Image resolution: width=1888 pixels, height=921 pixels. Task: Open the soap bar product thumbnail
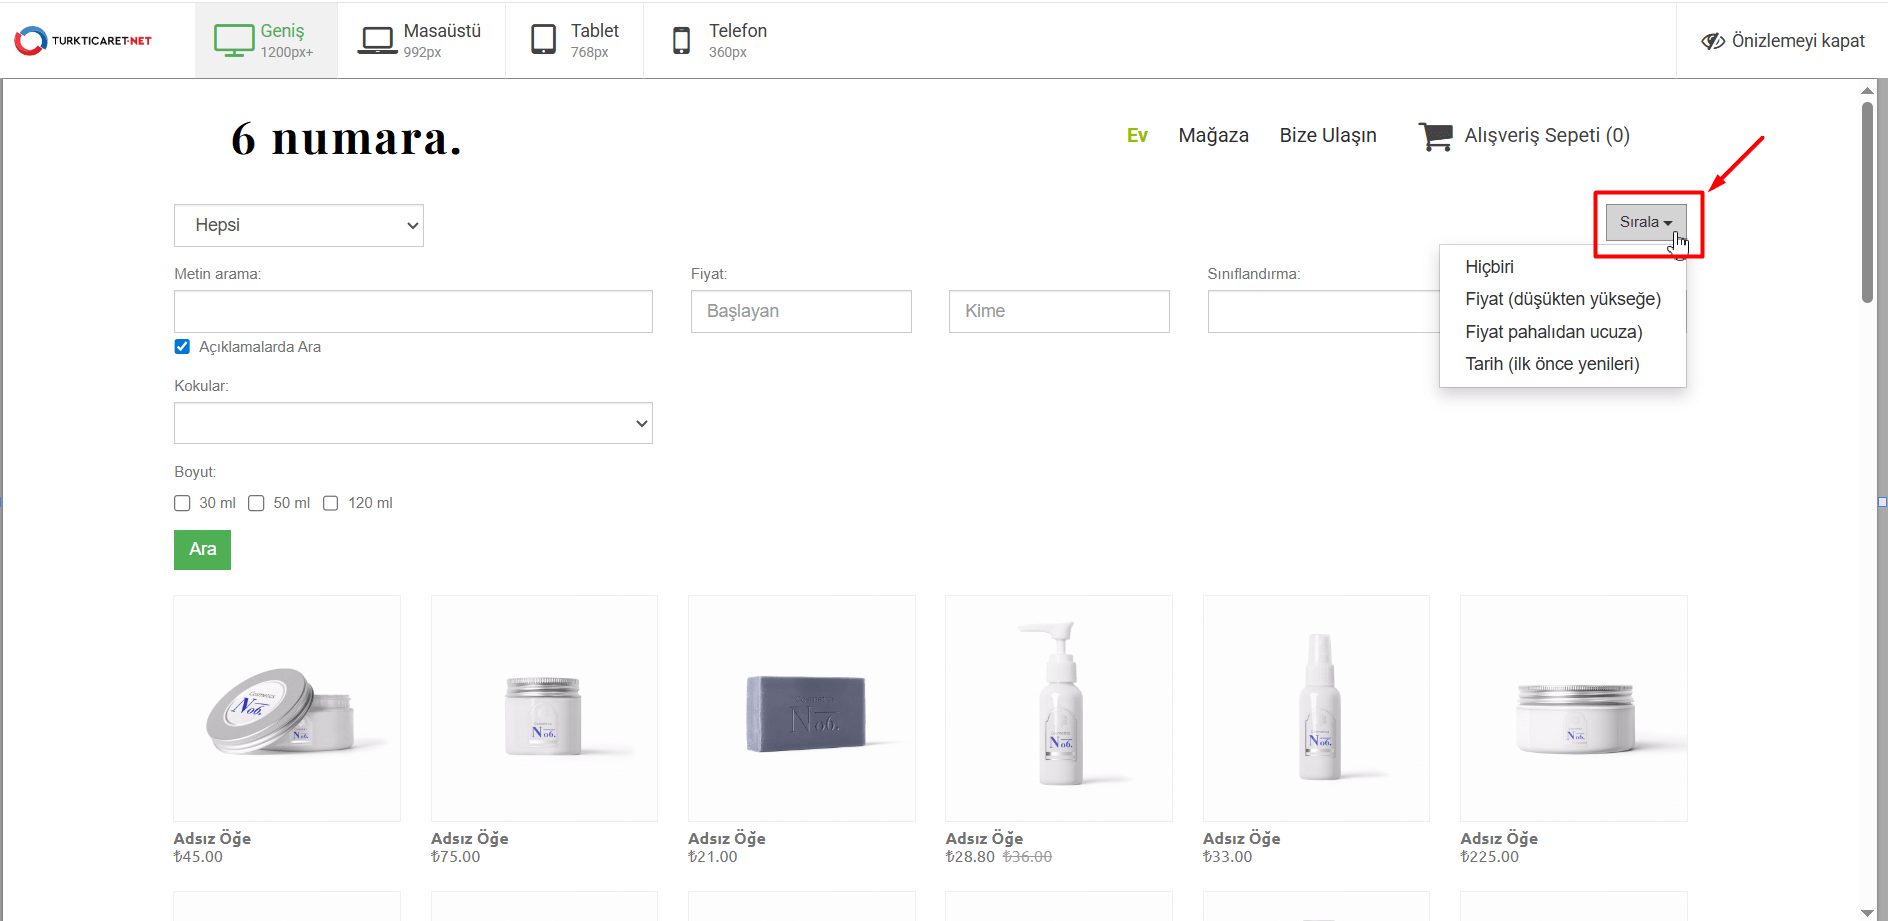(801, 709)
